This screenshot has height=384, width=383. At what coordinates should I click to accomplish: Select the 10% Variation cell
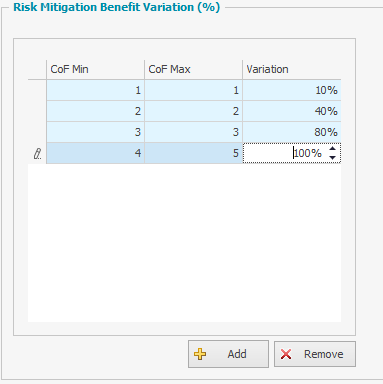(292, 90)
